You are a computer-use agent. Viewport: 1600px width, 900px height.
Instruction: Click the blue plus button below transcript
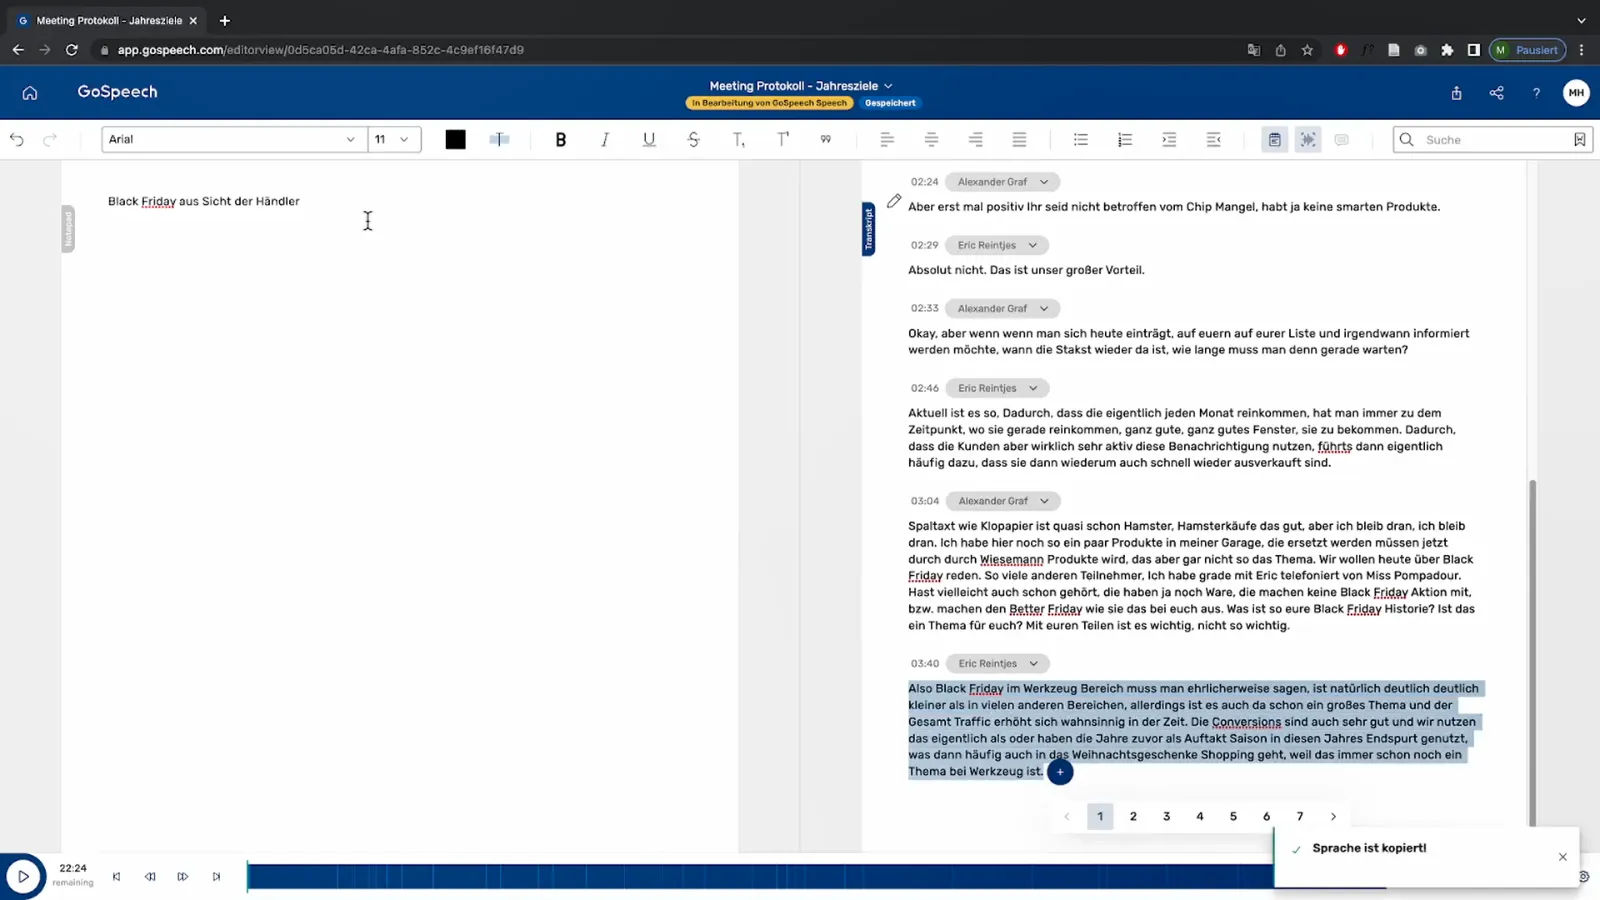coord(1060,772)
